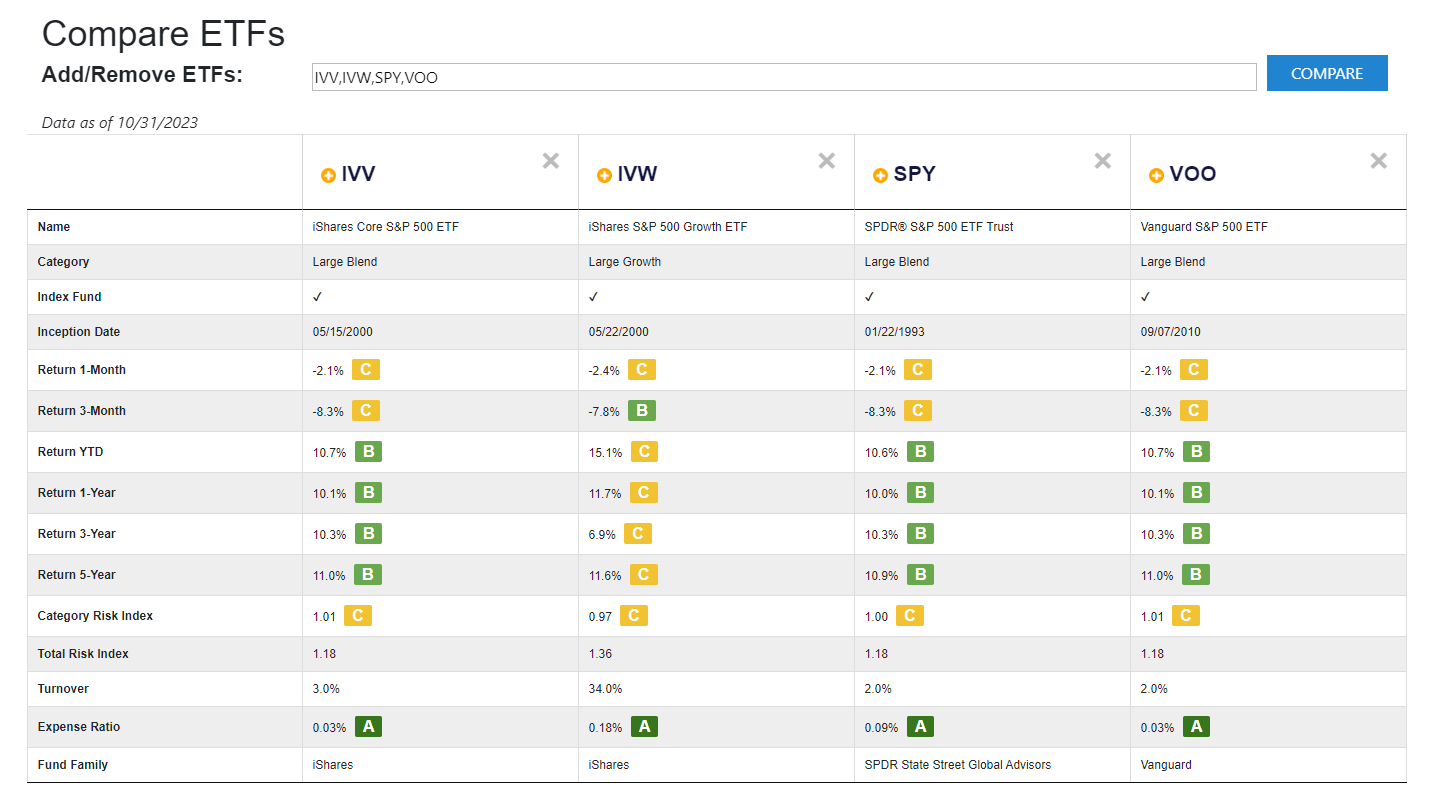Click the Expense Ratio row label

pos(79,727)
